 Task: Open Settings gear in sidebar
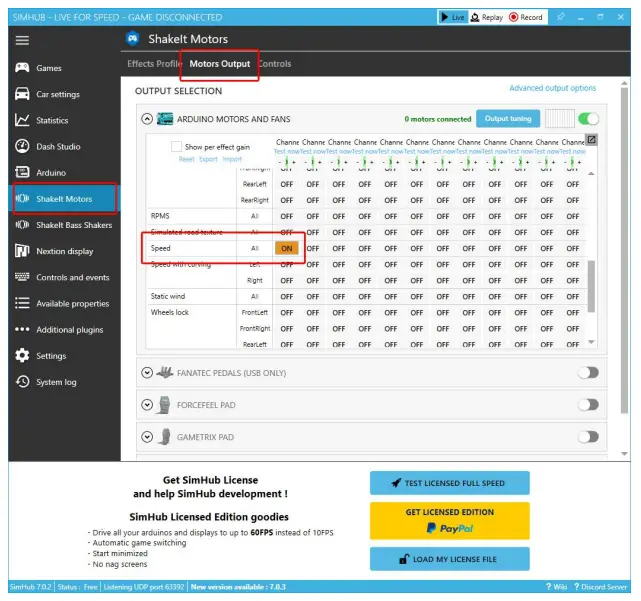tap(22, 355)
